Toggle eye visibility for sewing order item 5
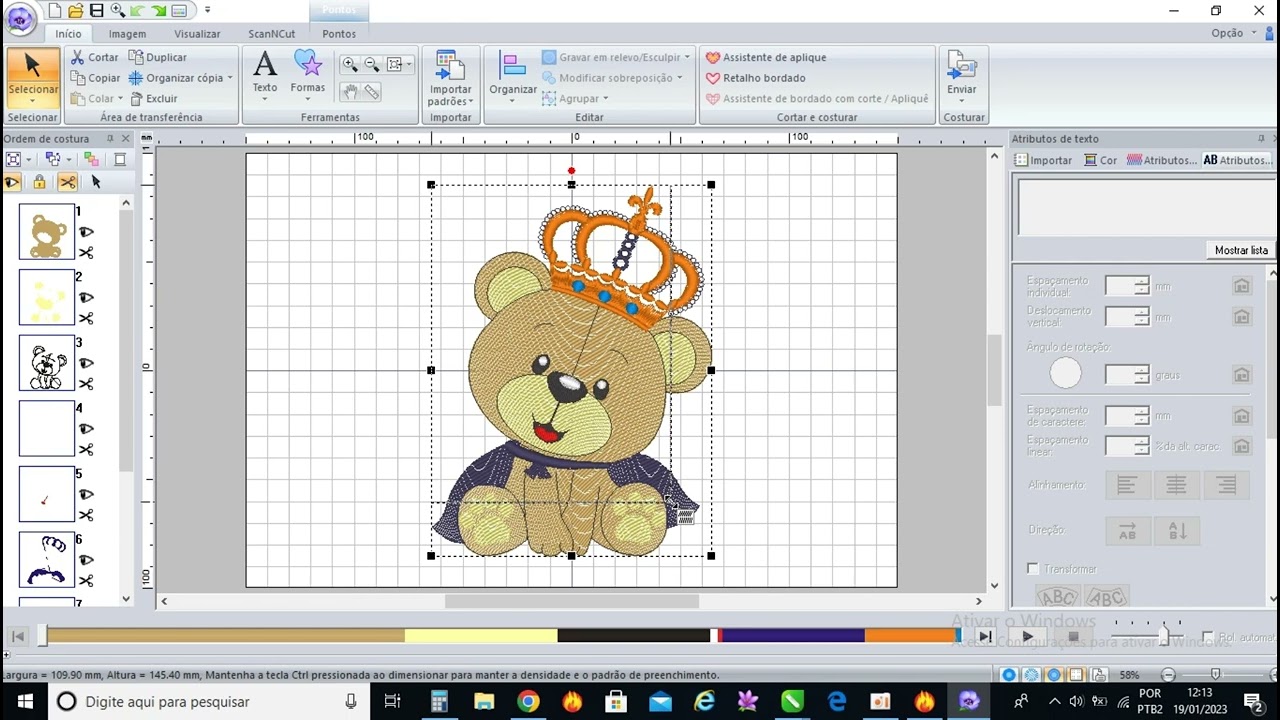This screenshot has height=720, width=1280. (86, 495)
